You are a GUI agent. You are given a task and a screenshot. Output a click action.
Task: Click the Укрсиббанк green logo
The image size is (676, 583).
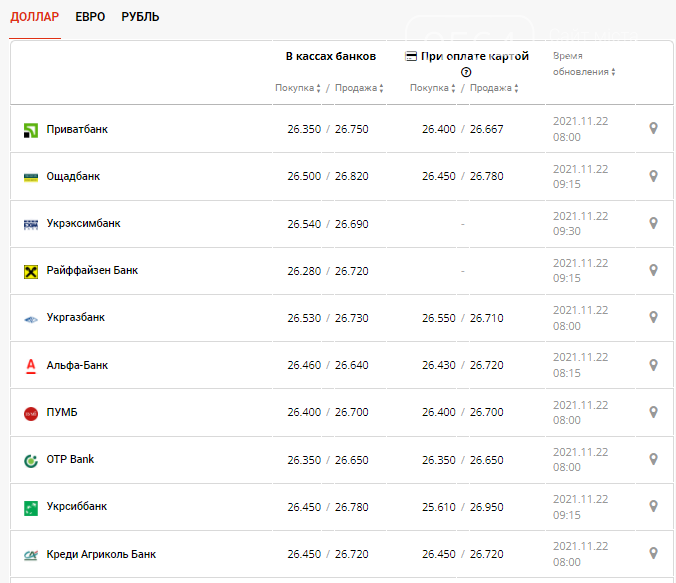(x=31, y=508)
